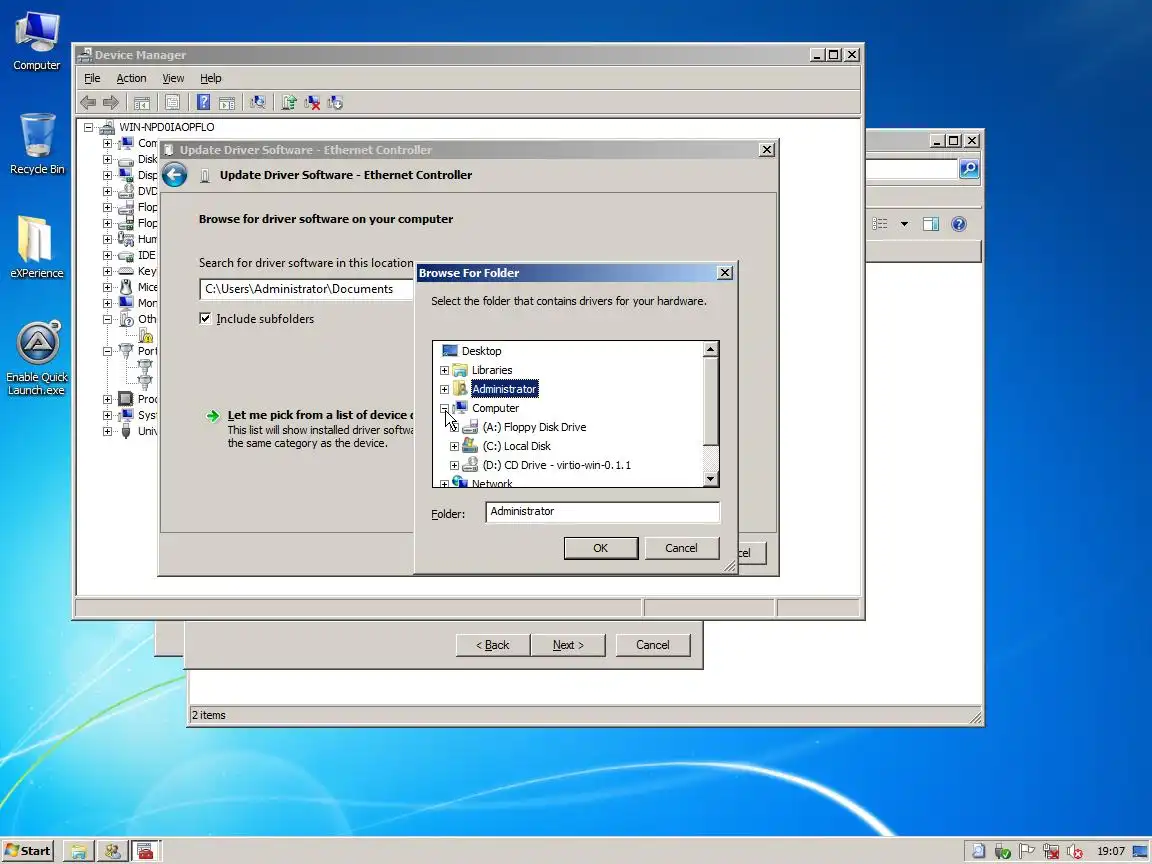
Task: Expand the Libraries node in folder tree
Action: click(444, 370)
